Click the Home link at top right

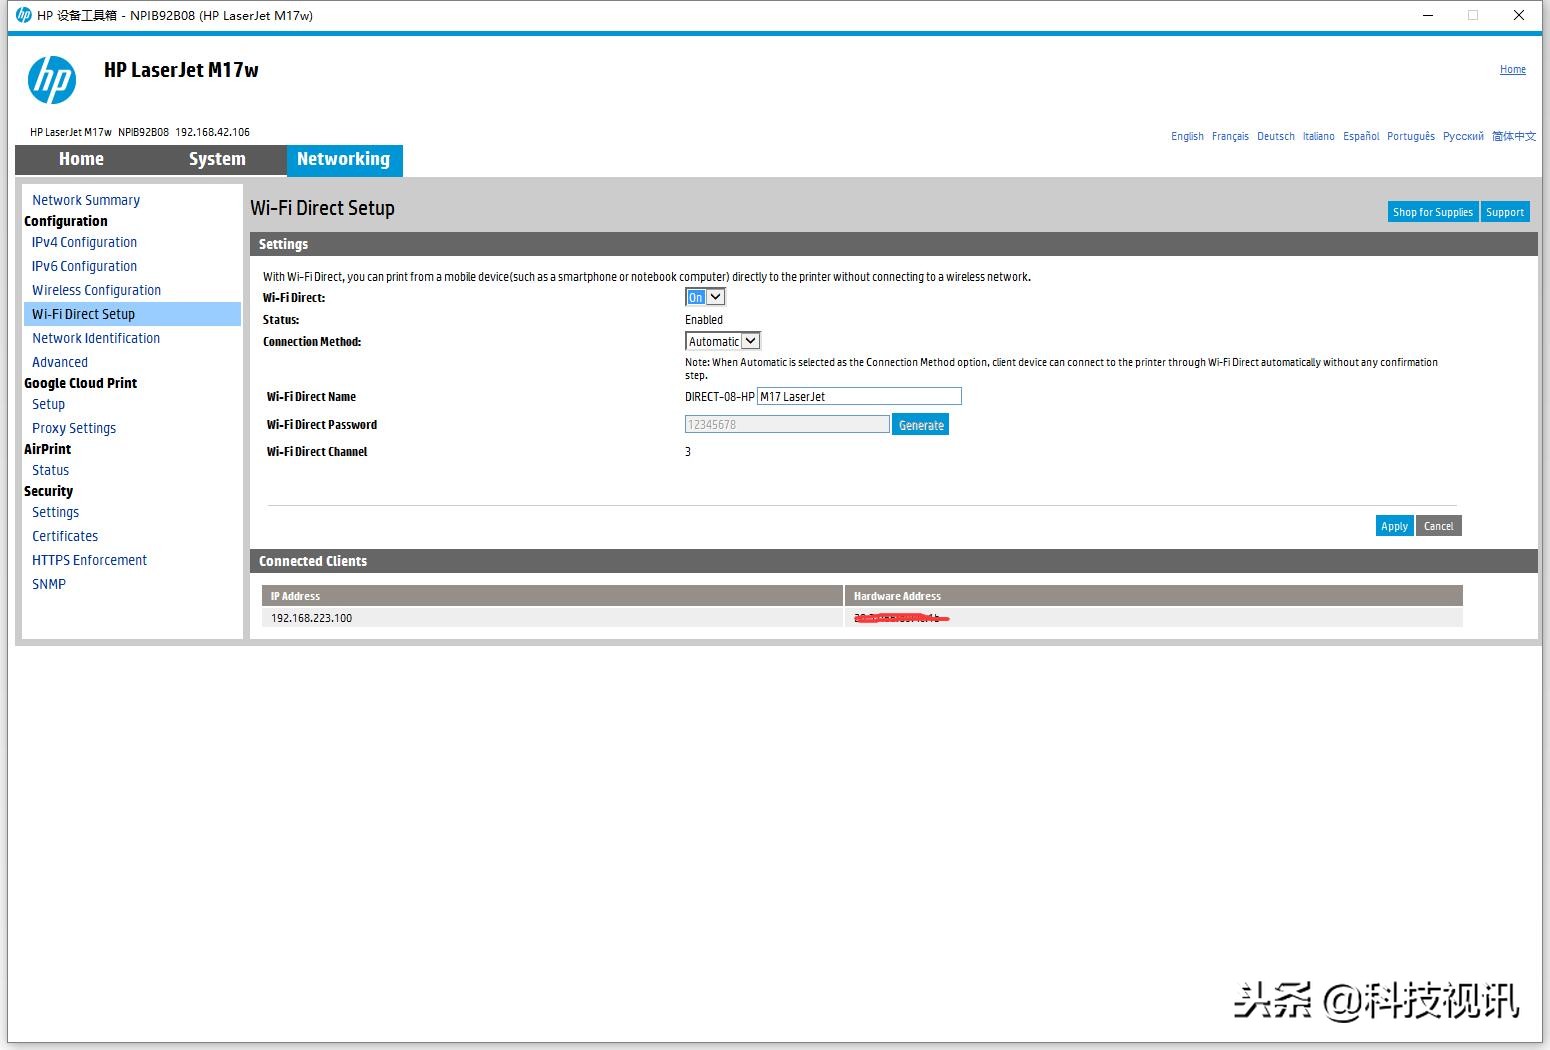tap(1513, 69)
